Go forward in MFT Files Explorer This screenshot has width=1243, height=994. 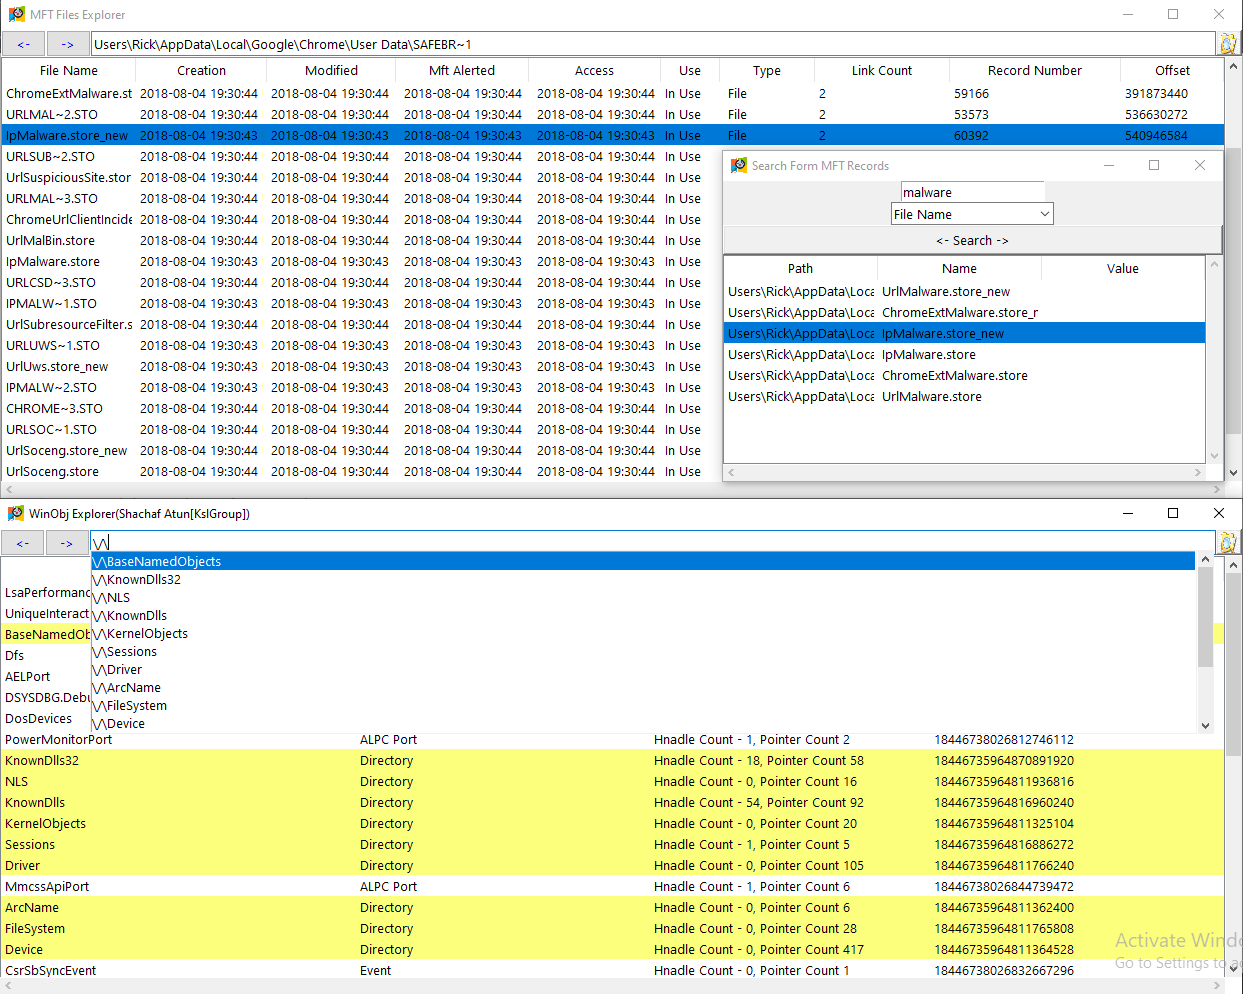(67, 44)
